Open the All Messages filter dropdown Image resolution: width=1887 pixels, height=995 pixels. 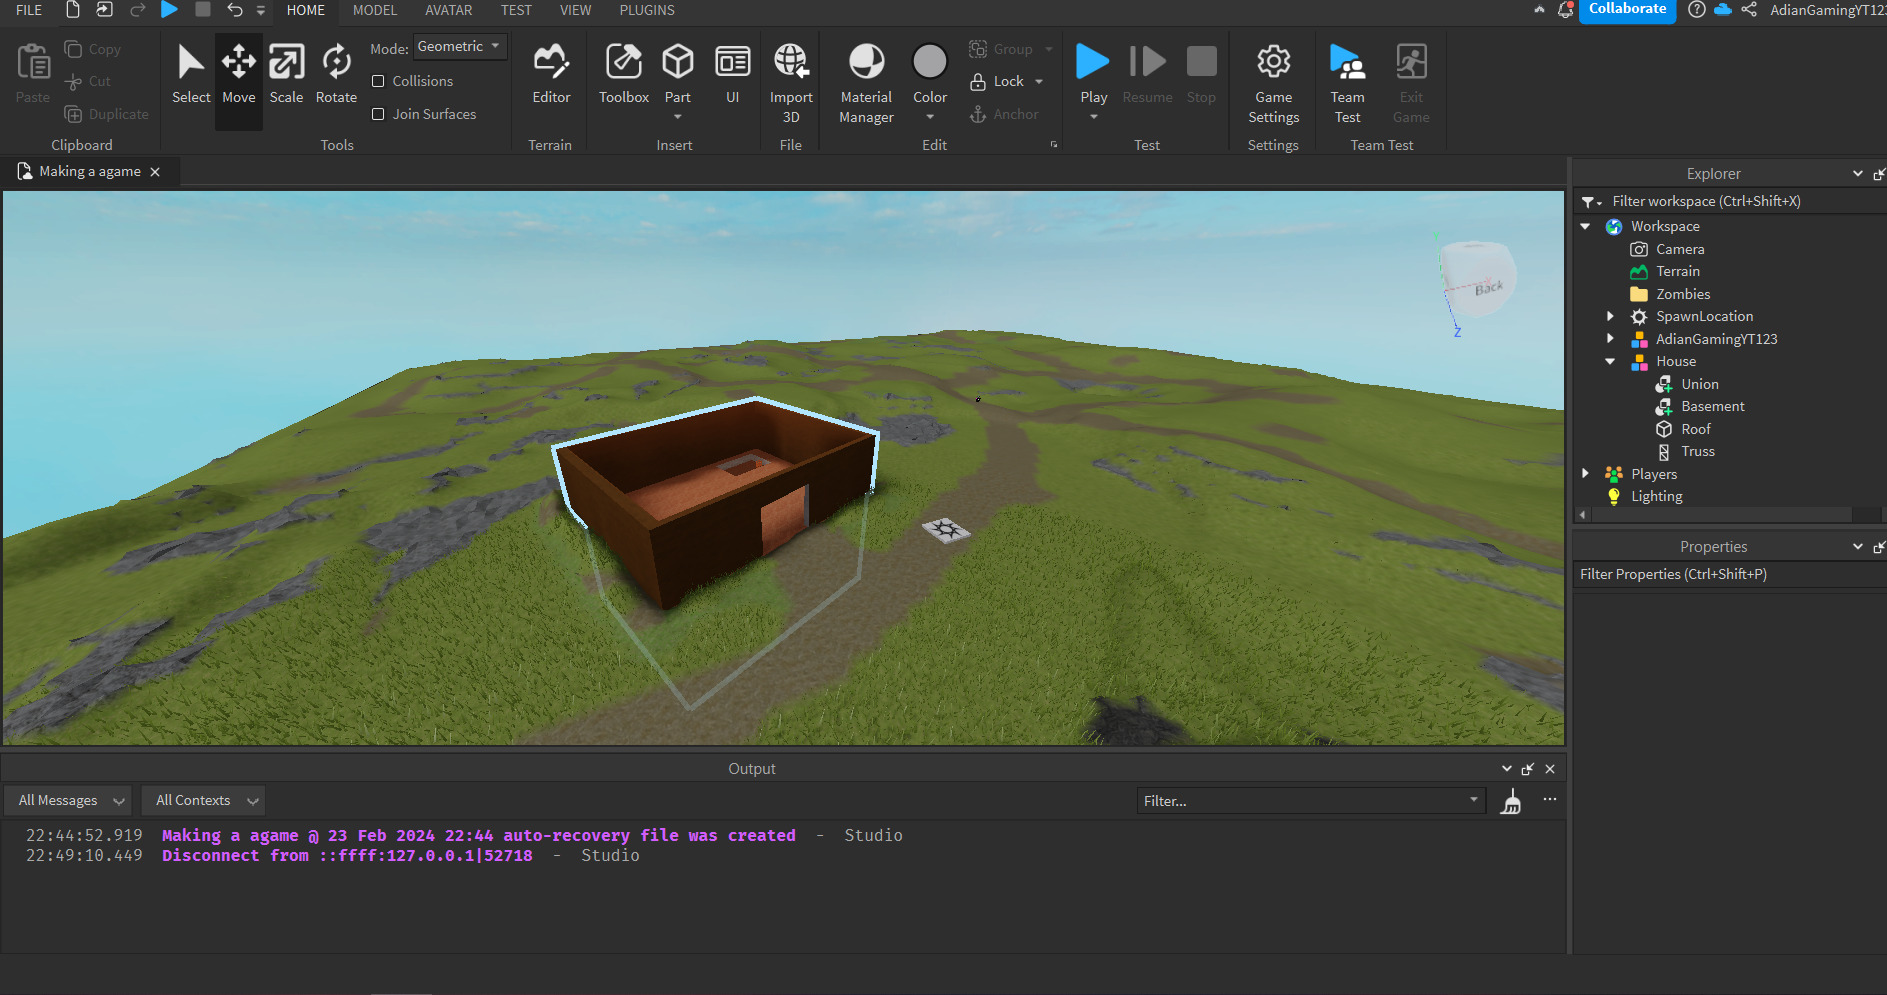pyautogui.click(x=68, y=801)
